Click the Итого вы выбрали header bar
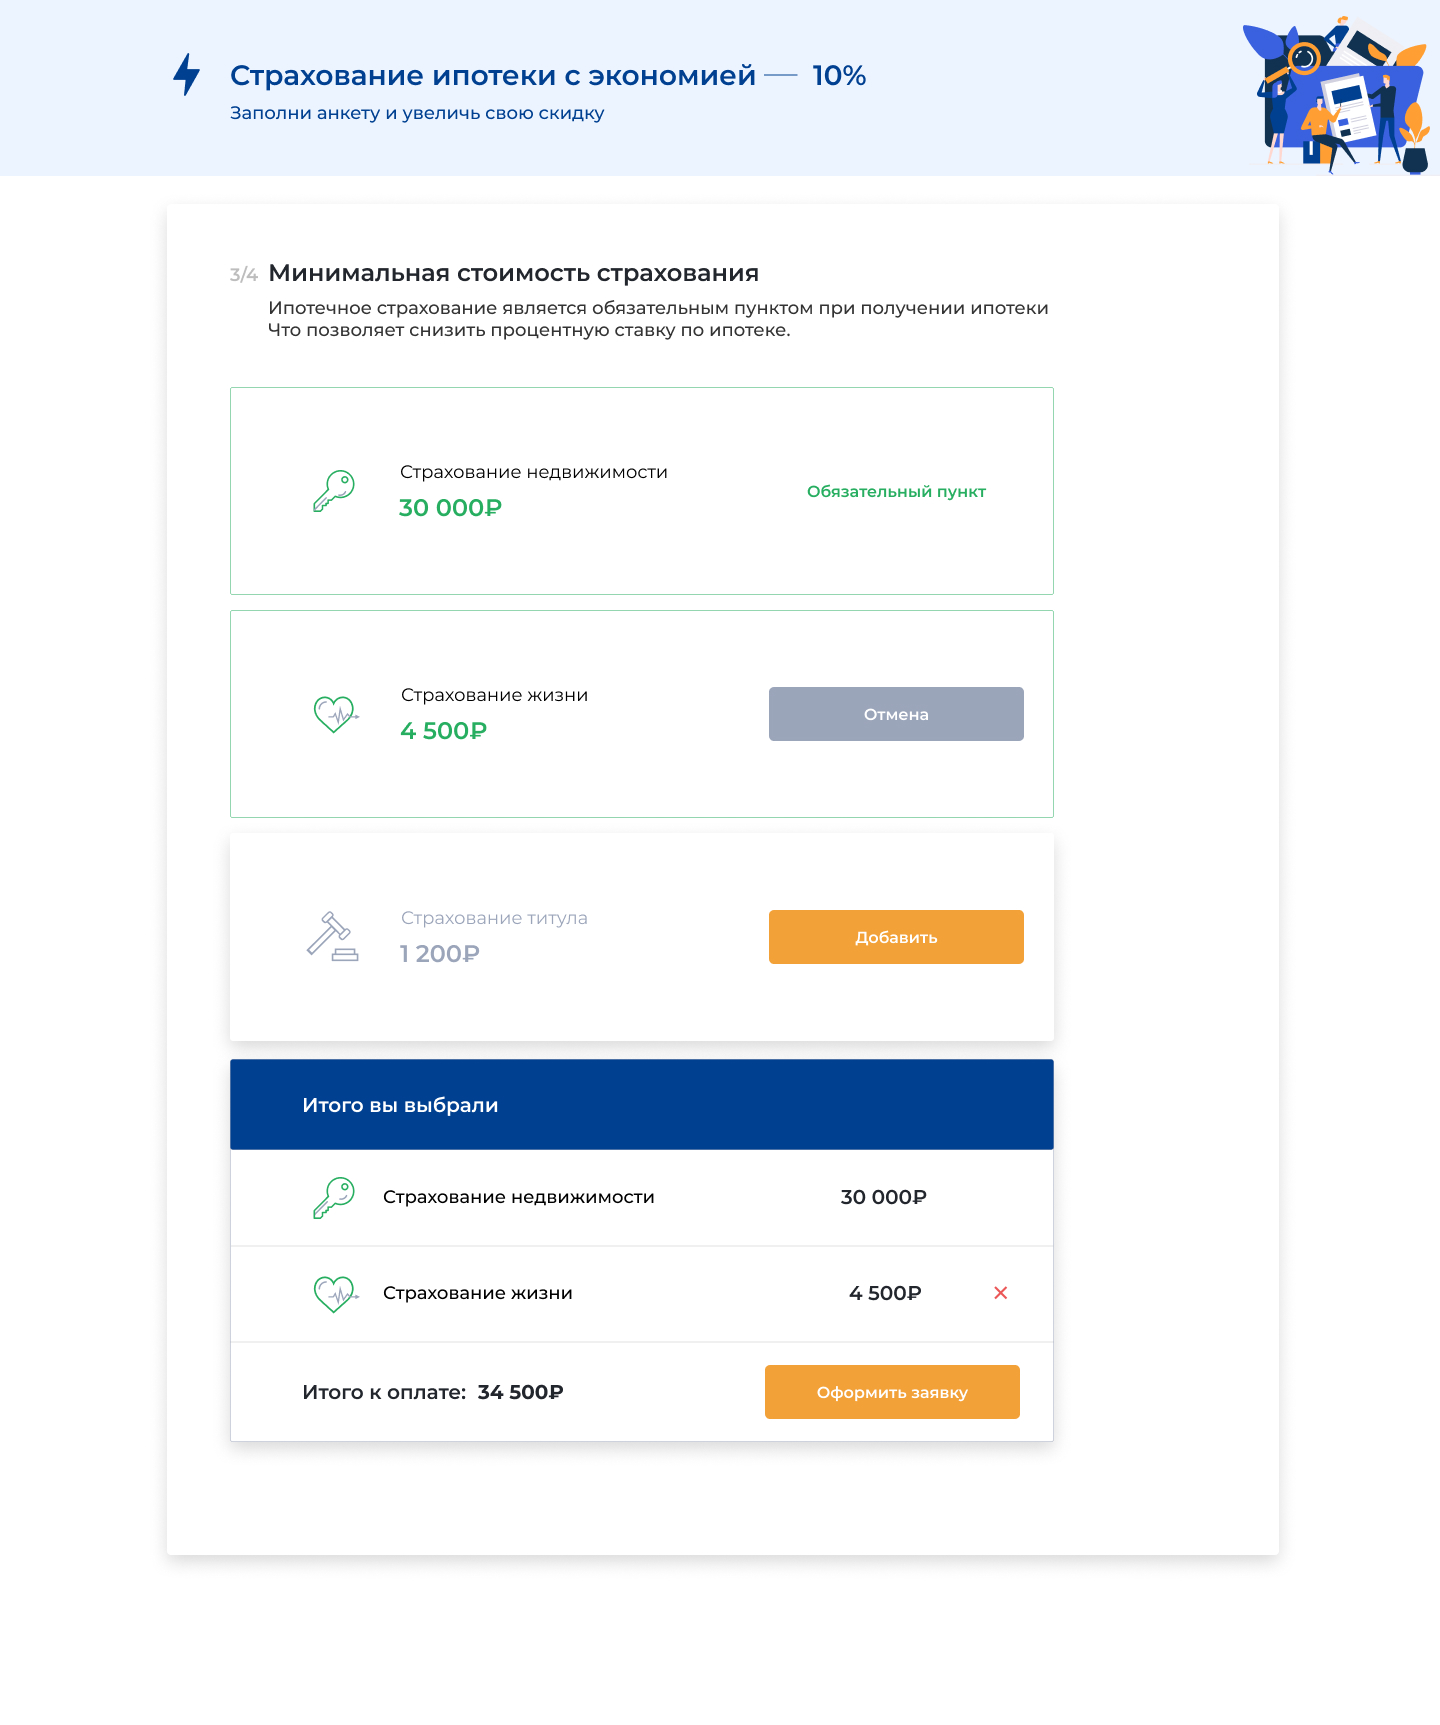 click(641, 1105)
